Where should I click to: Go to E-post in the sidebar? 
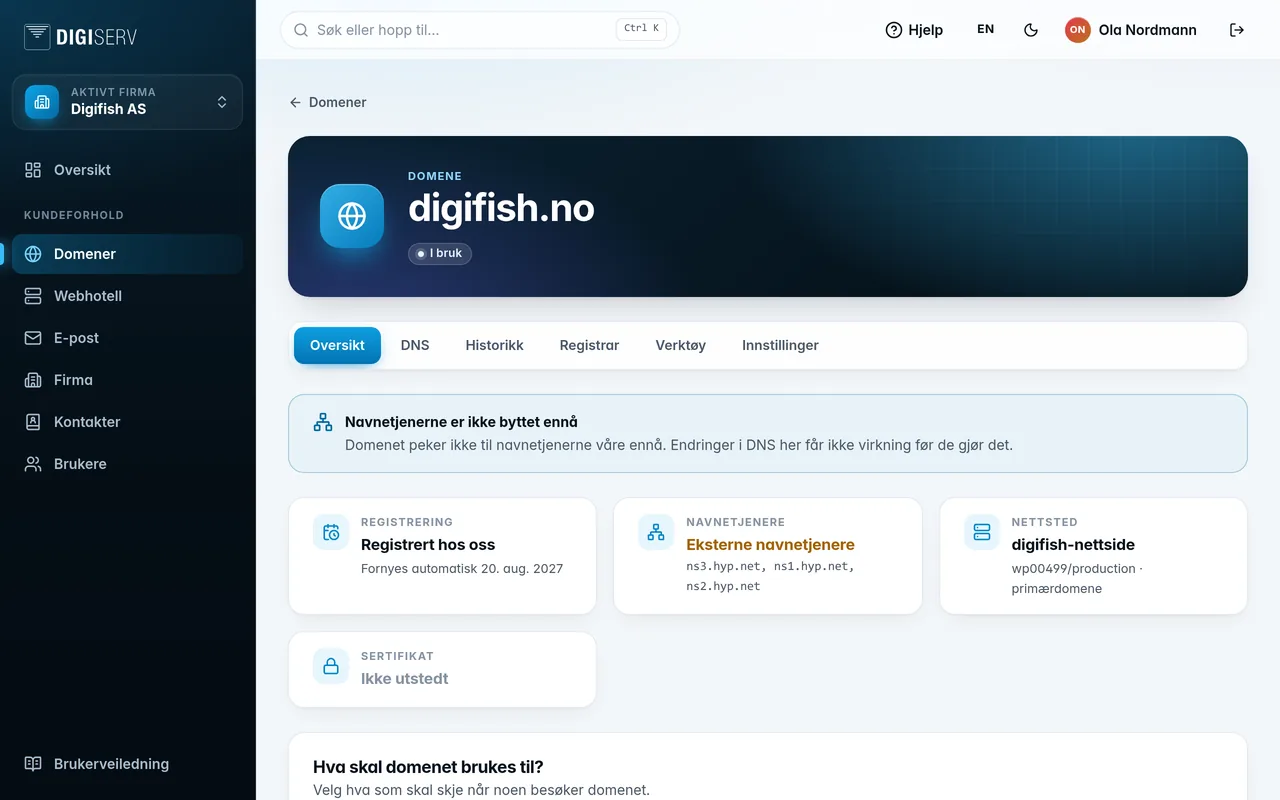(127, 338)
